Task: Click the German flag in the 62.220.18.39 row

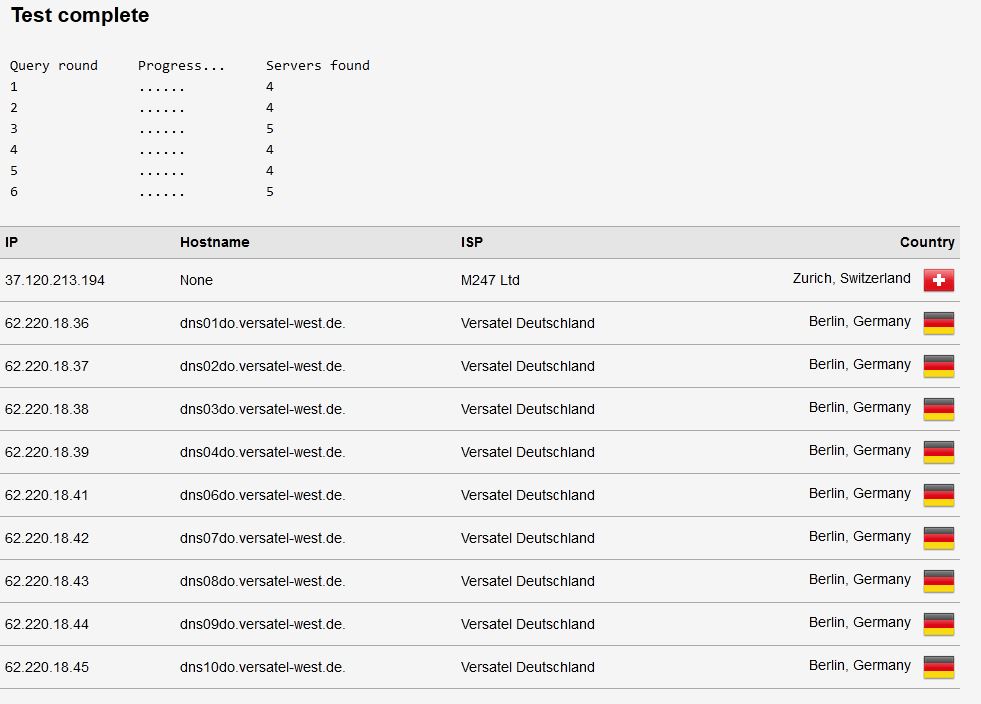Action: point(938,452)
